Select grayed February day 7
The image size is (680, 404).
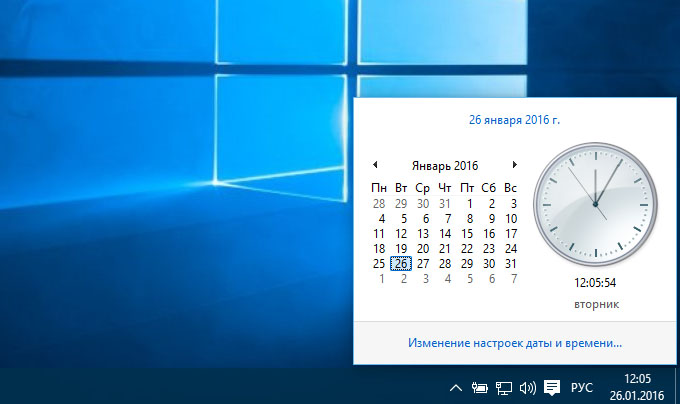(x=513, y=279)
